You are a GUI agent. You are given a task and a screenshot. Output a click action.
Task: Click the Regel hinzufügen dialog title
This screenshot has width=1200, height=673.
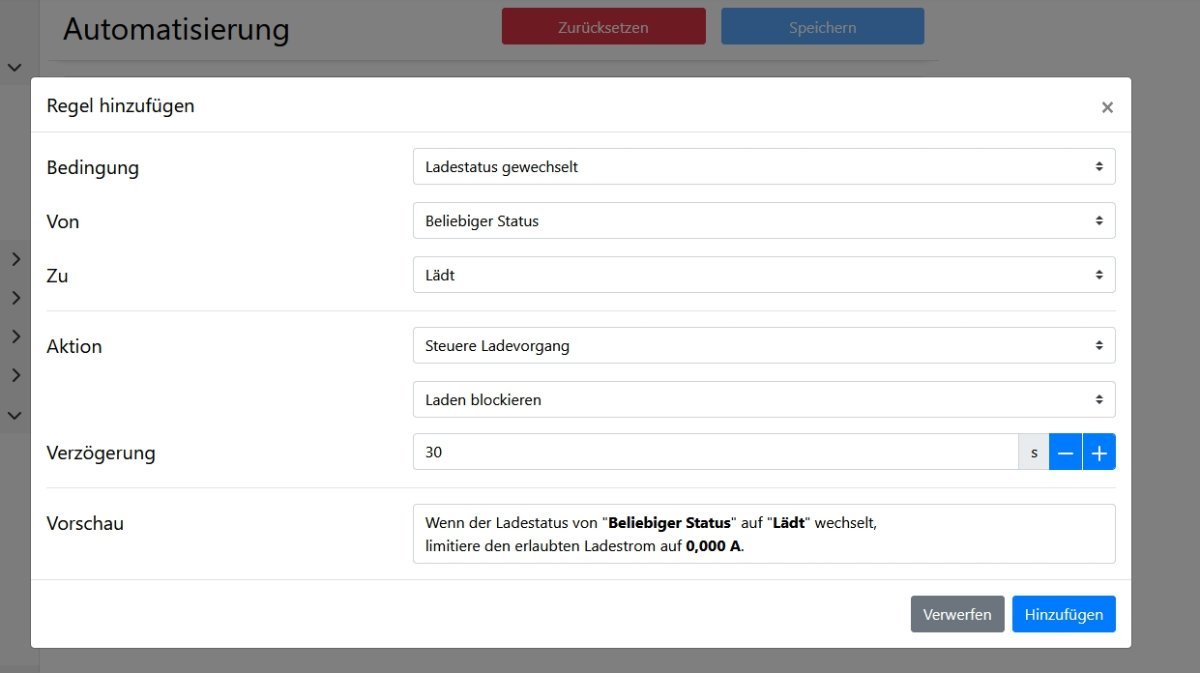click(x=120, y=105)
